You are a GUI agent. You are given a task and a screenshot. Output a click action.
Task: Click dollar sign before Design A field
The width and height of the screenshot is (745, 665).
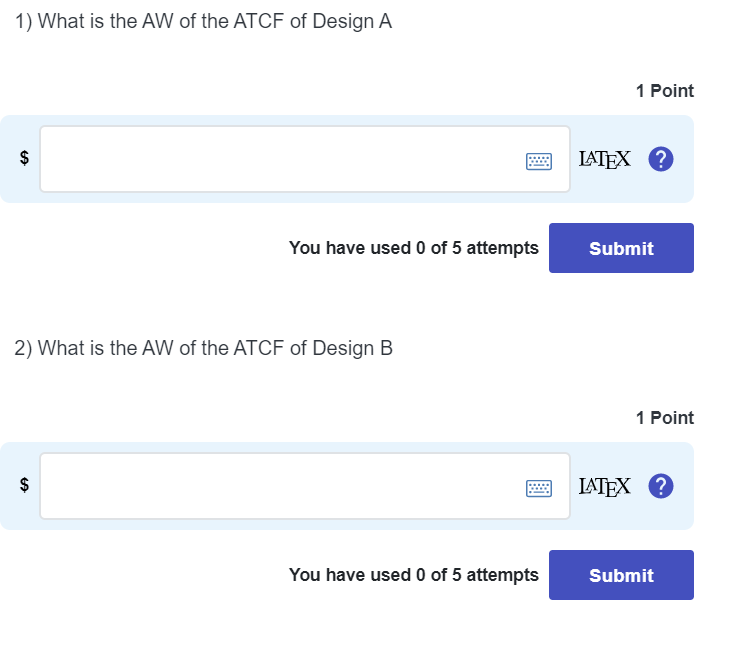tap(25, 159)
